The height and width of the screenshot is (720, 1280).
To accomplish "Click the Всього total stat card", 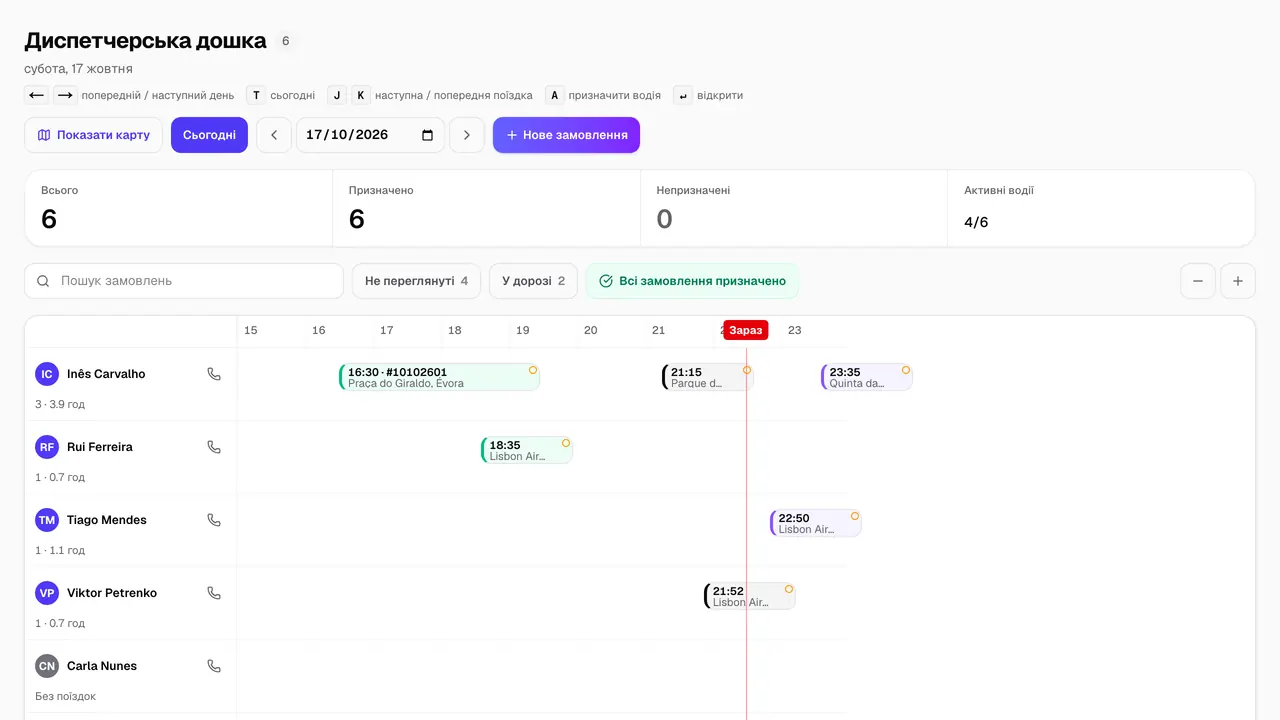I will click(178, 208).
